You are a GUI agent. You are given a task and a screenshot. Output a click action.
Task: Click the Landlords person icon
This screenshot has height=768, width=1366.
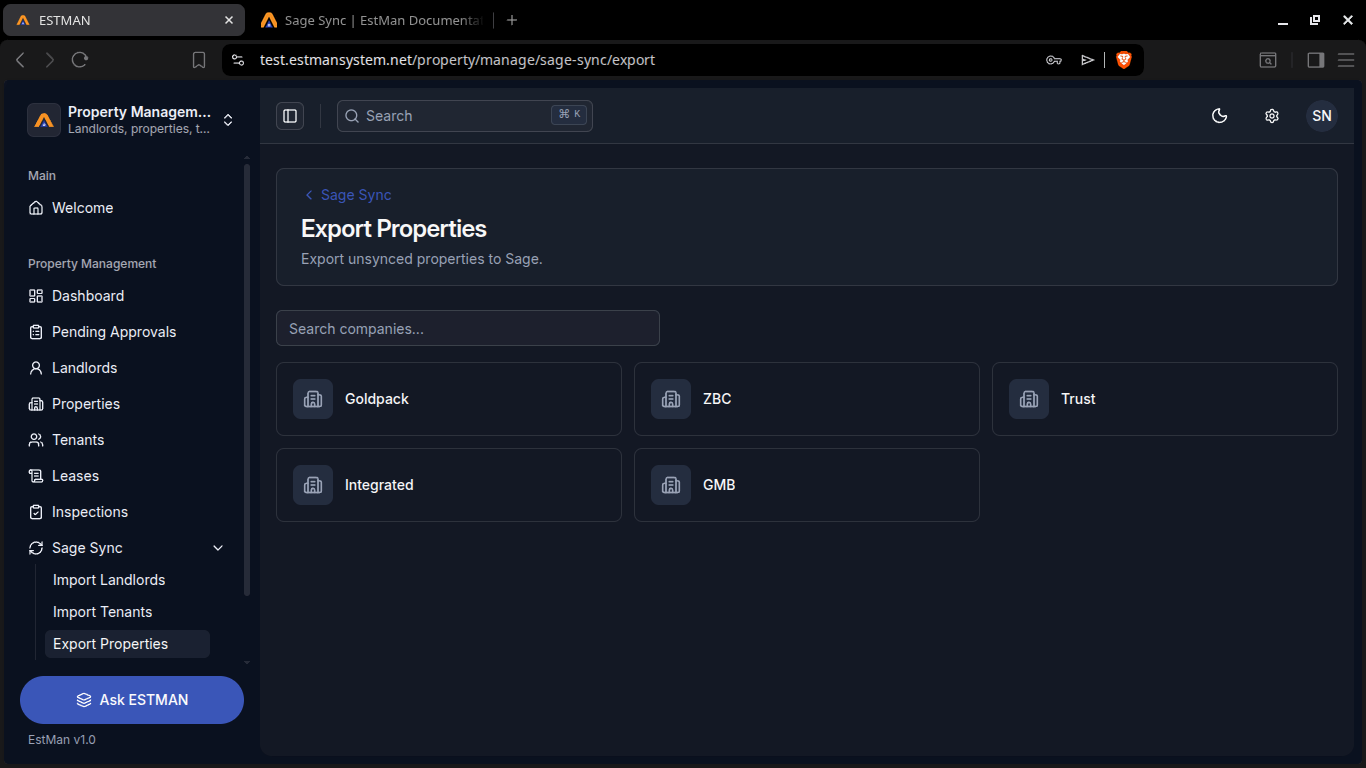[x=36, y=368]
